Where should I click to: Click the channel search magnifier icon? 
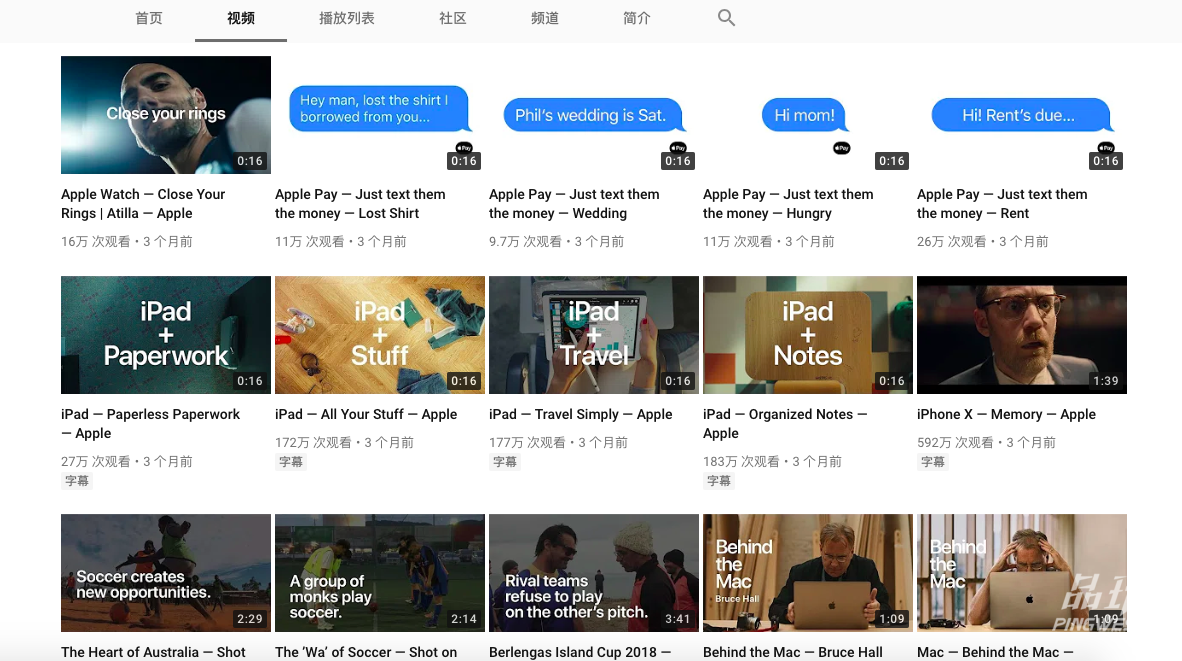tap(726, 18)
